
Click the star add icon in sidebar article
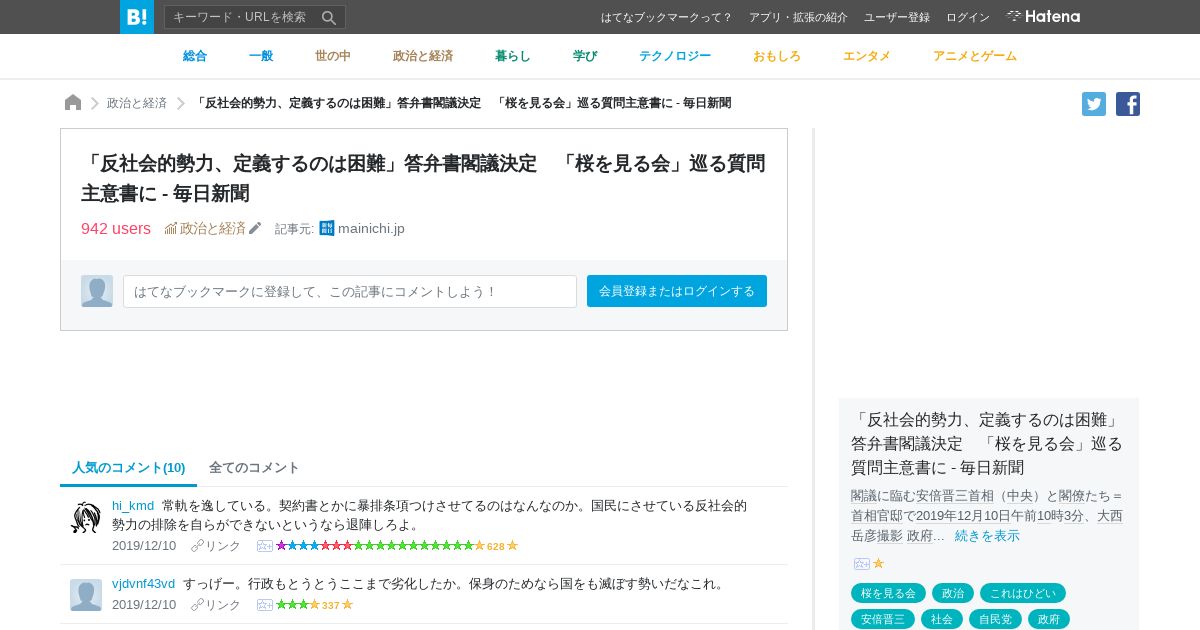862,564
